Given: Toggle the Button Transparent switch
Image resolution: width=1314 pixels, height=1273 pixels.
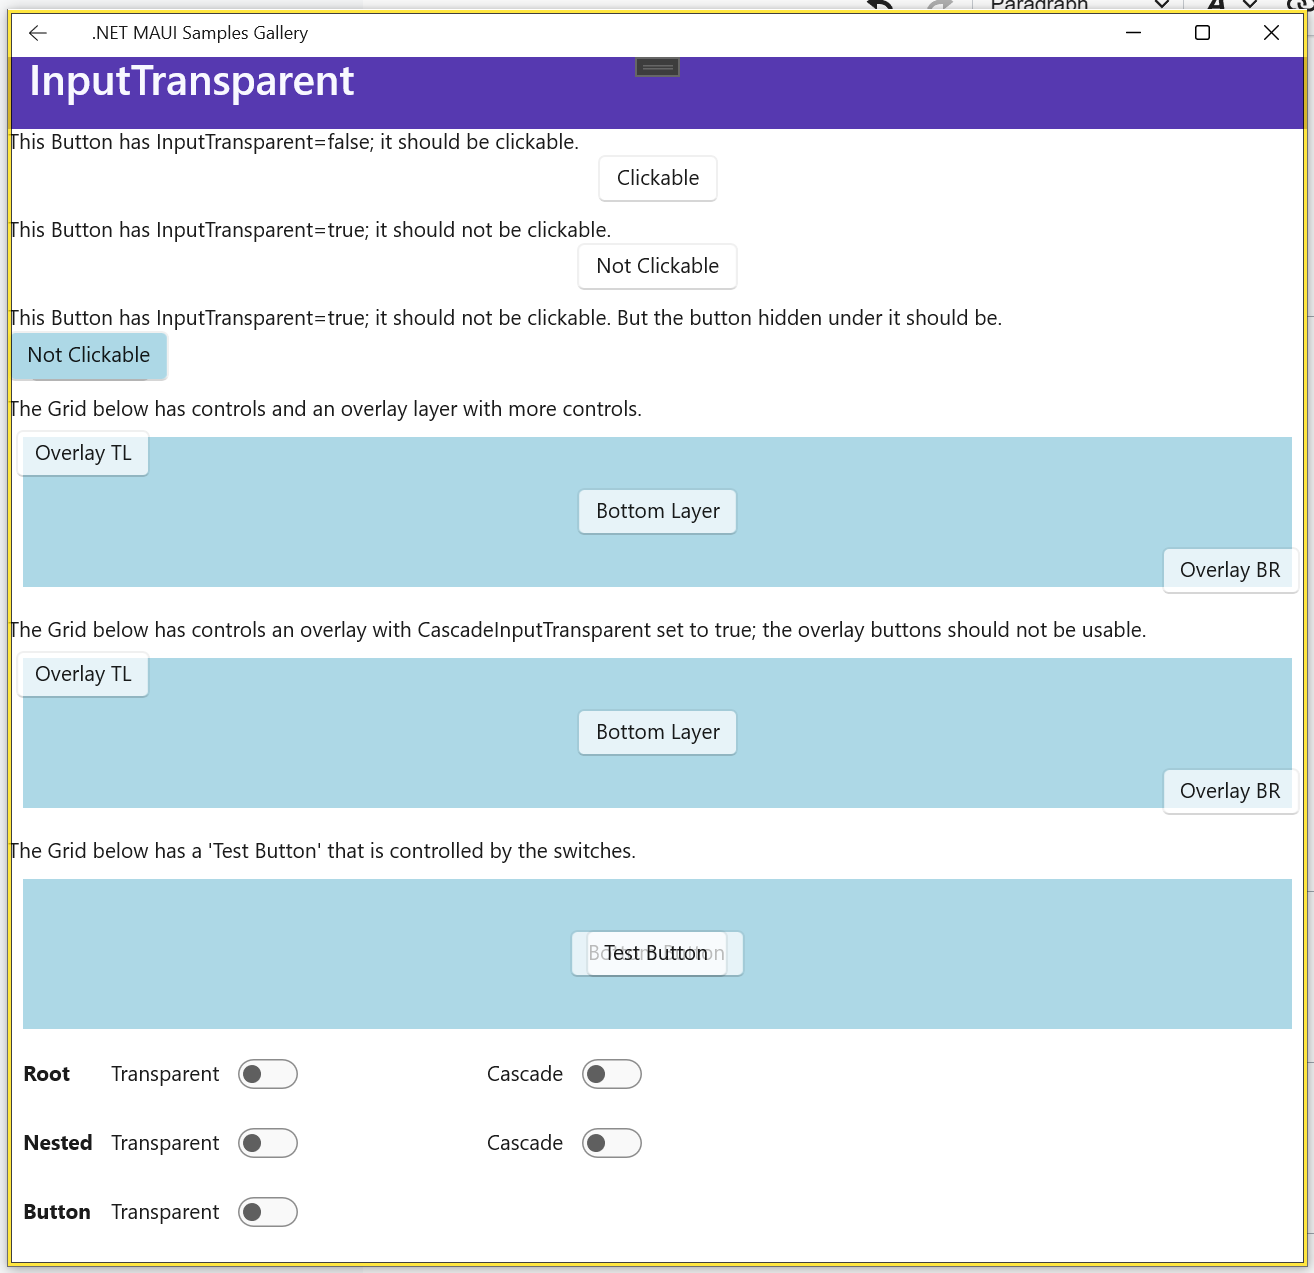Looking at the screenshot, I should [x=268, y=1212].
